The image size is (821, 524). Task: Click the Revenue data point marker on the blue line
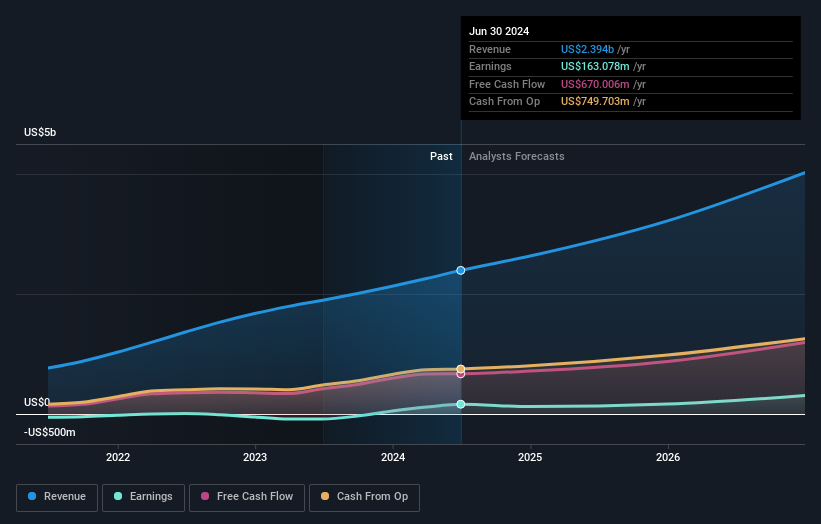pyautogui.click(x=461, y=271)
